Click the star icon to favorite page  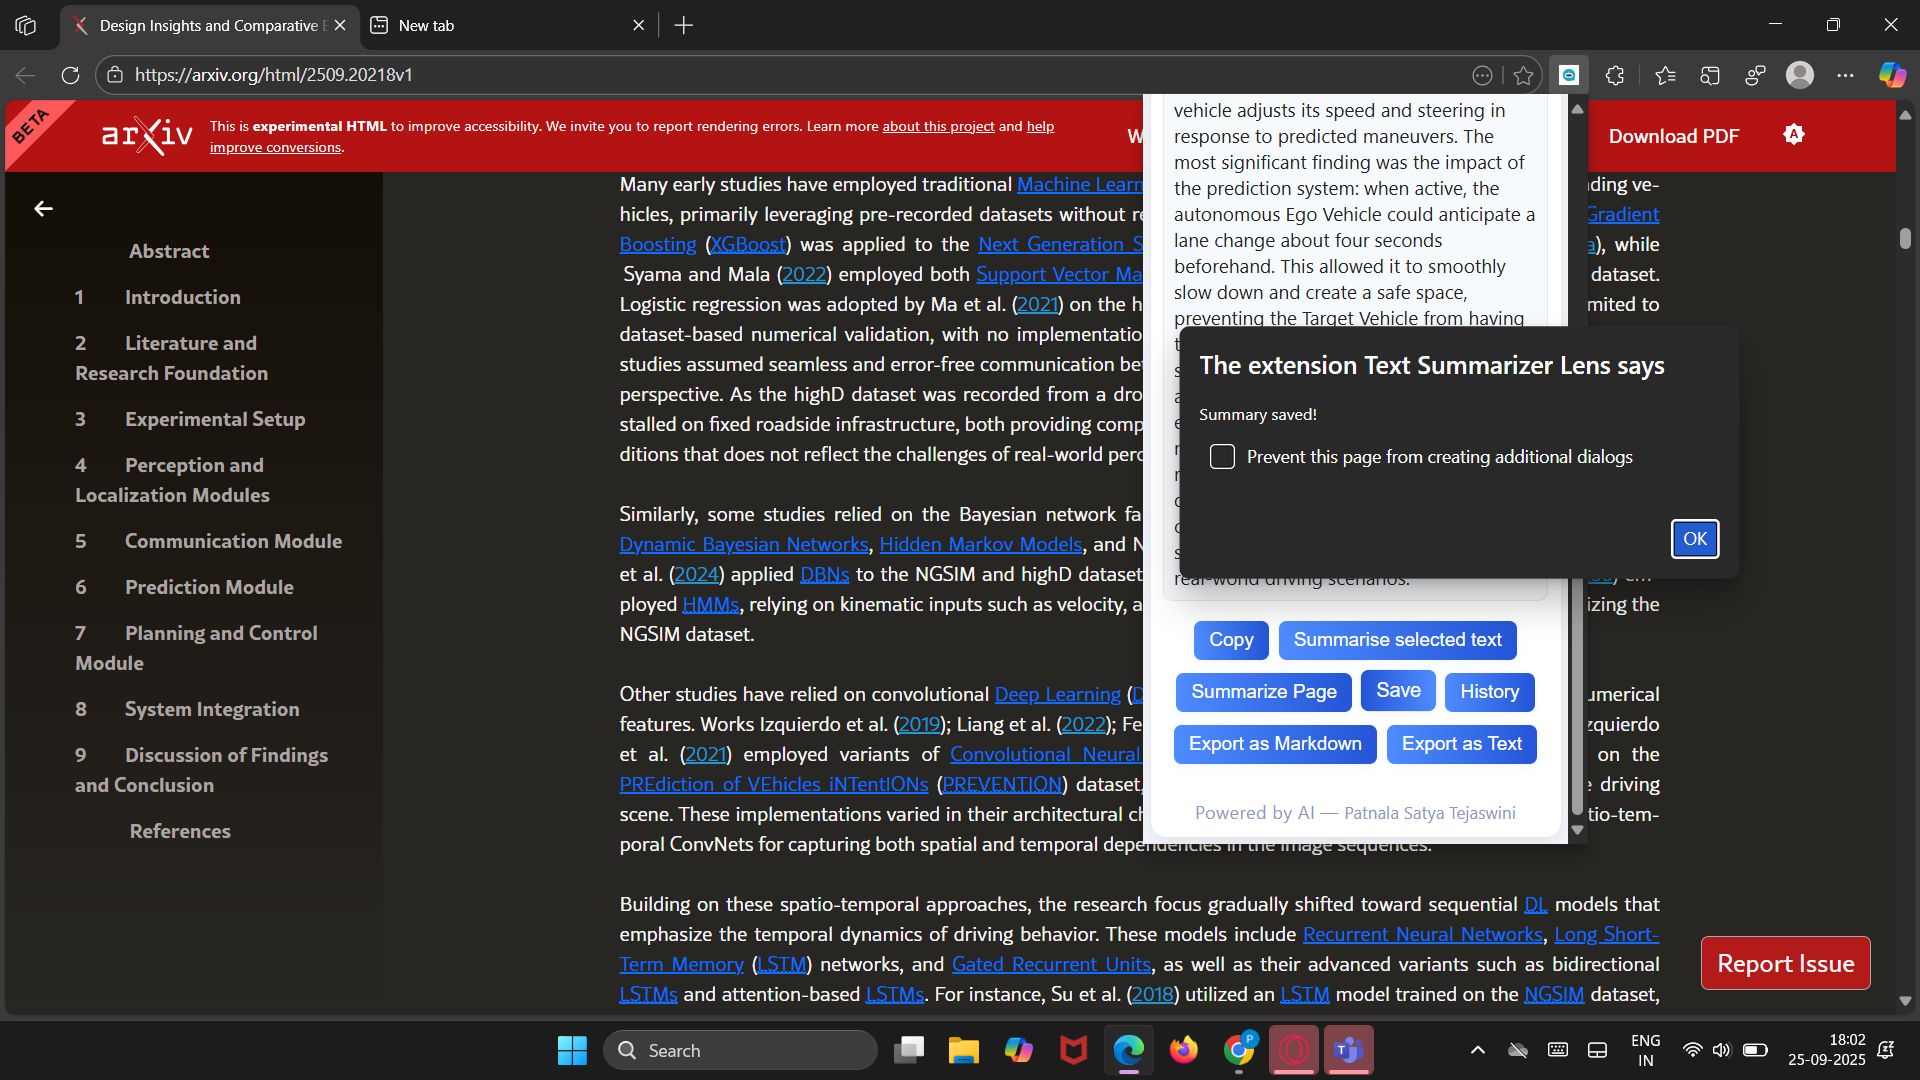[1523, 75]
